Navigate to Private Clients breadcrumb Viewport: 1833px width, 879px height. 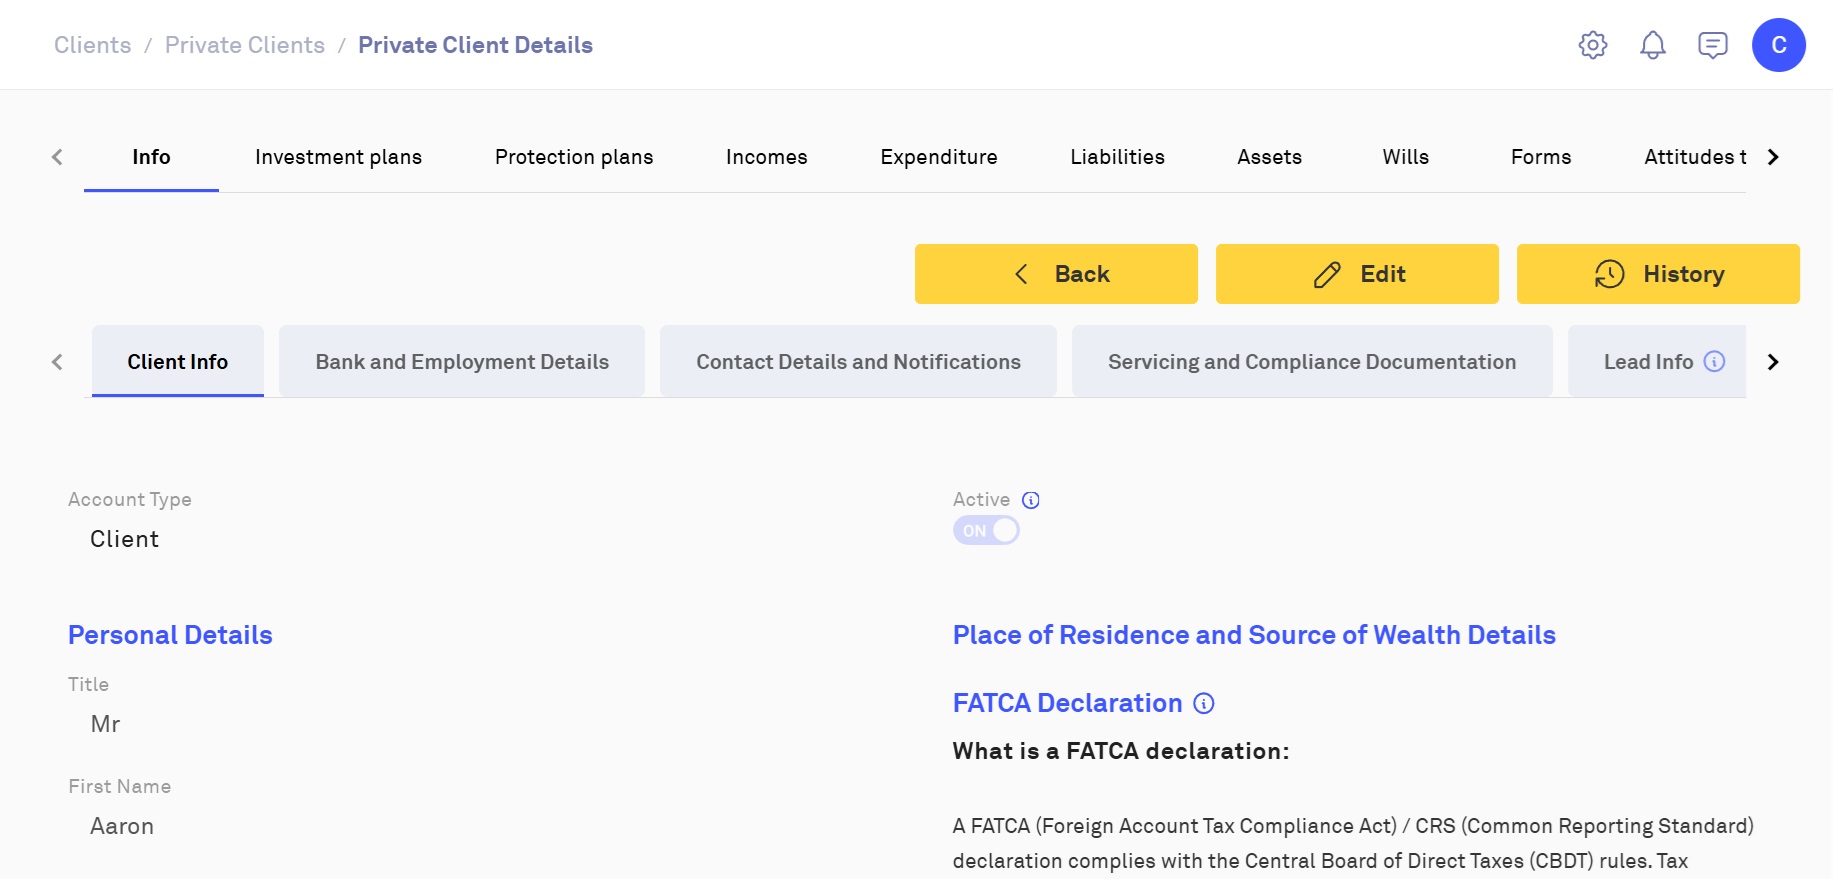click(x=245, y=45)
